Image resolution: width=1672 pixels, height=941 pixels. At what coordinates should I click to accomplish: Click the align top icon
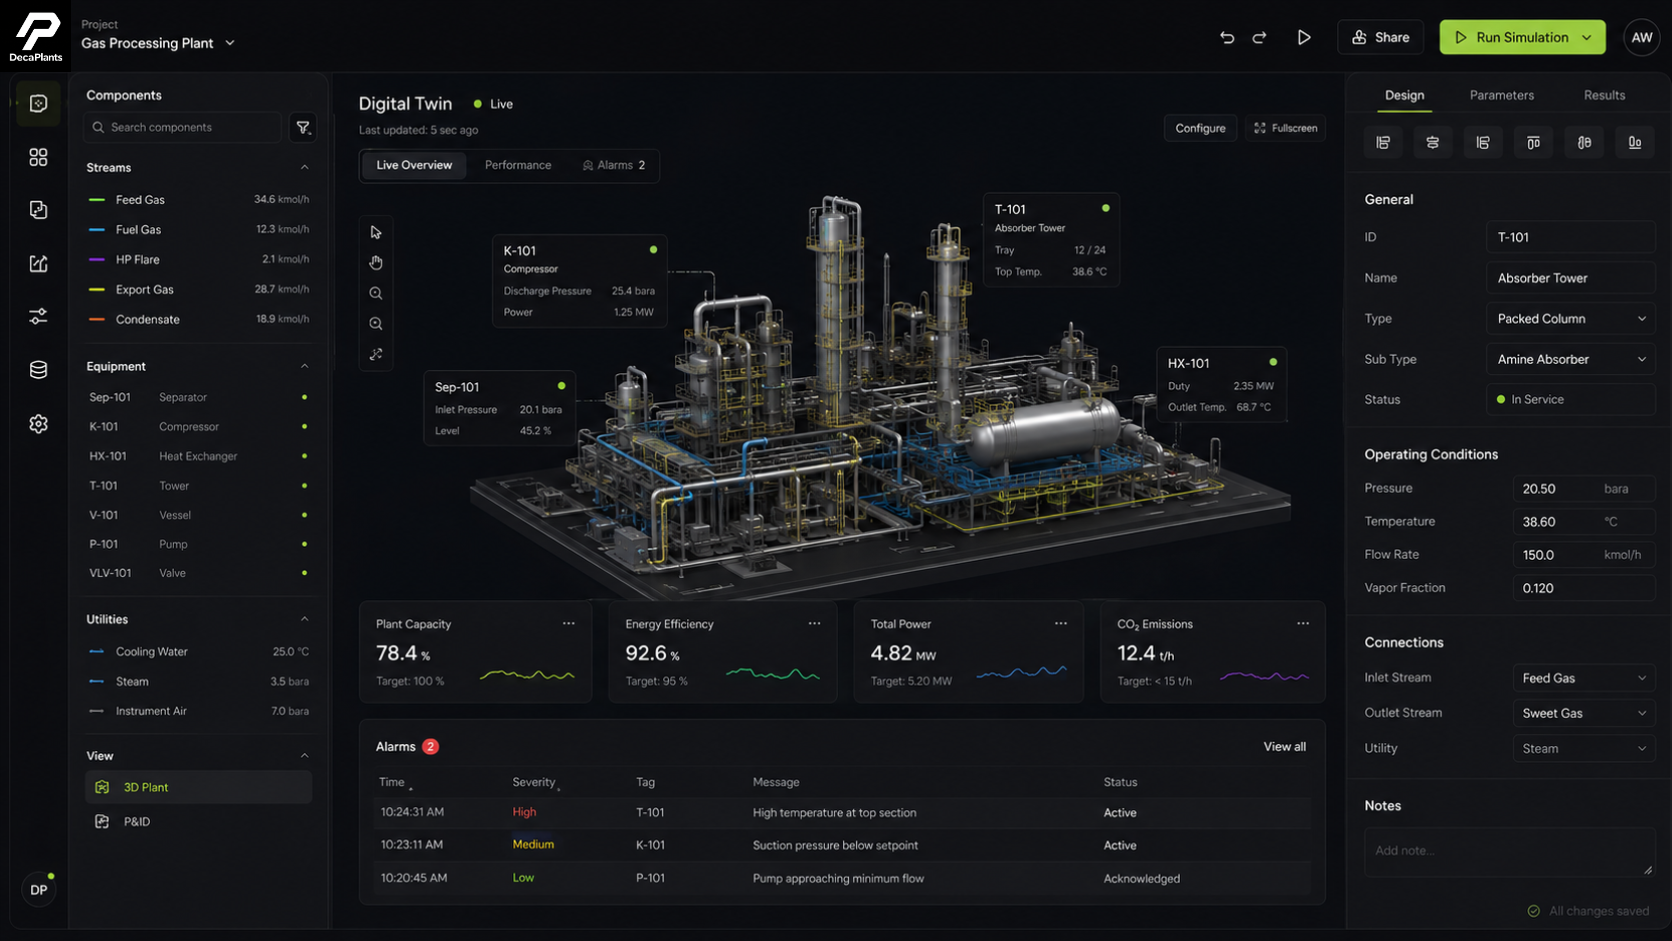tap(1533, 142)
